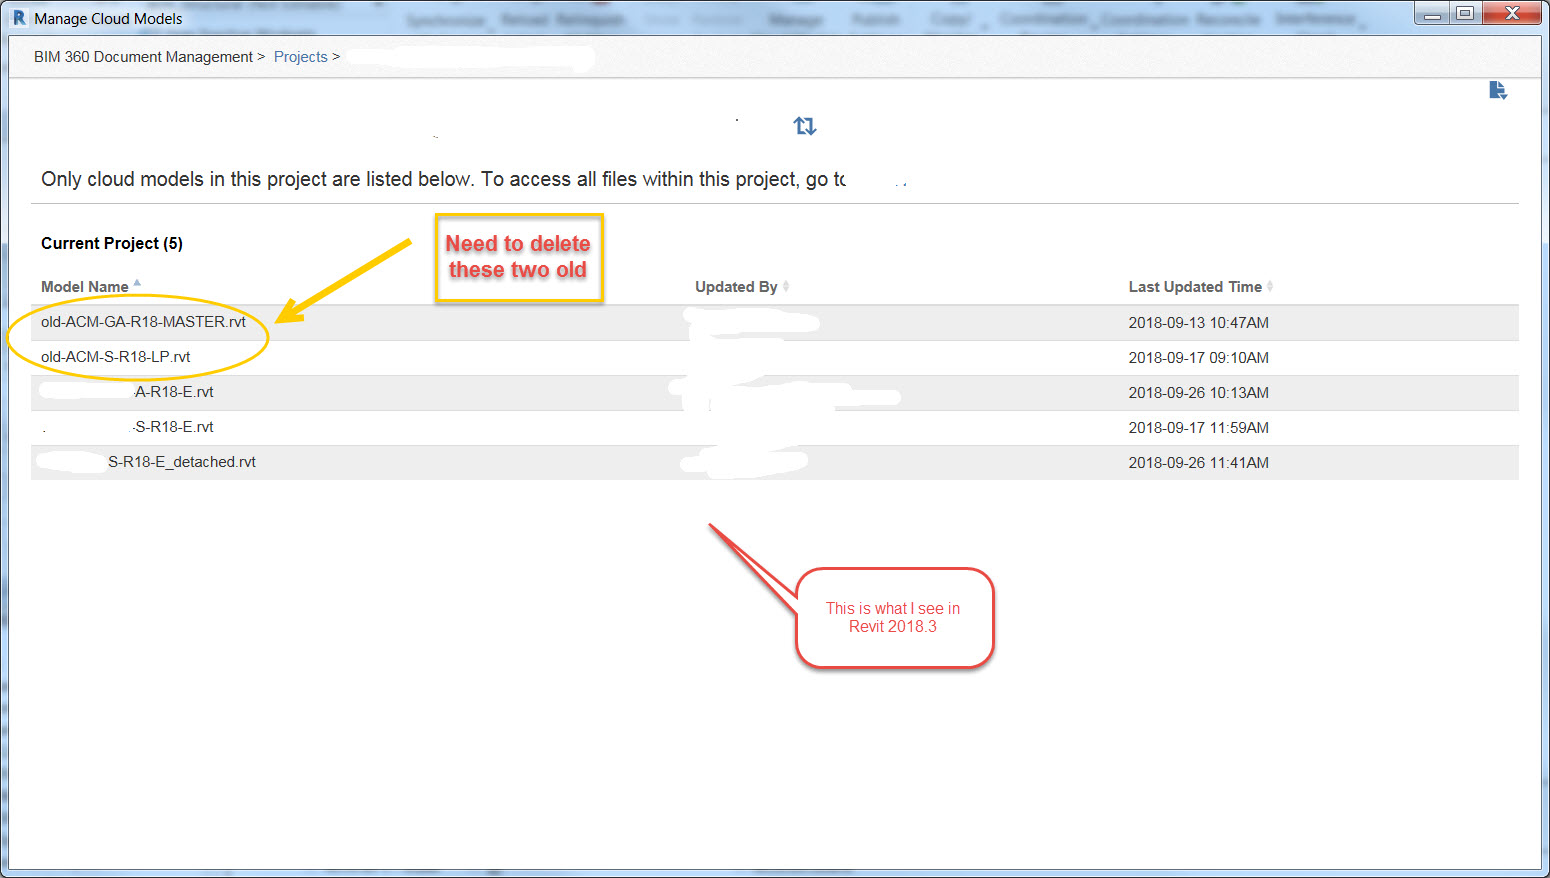Screen dimensions: 1550x878
Task: Click timestamp 2018-09-13 10:47AM
Action: coord(1198,323)
